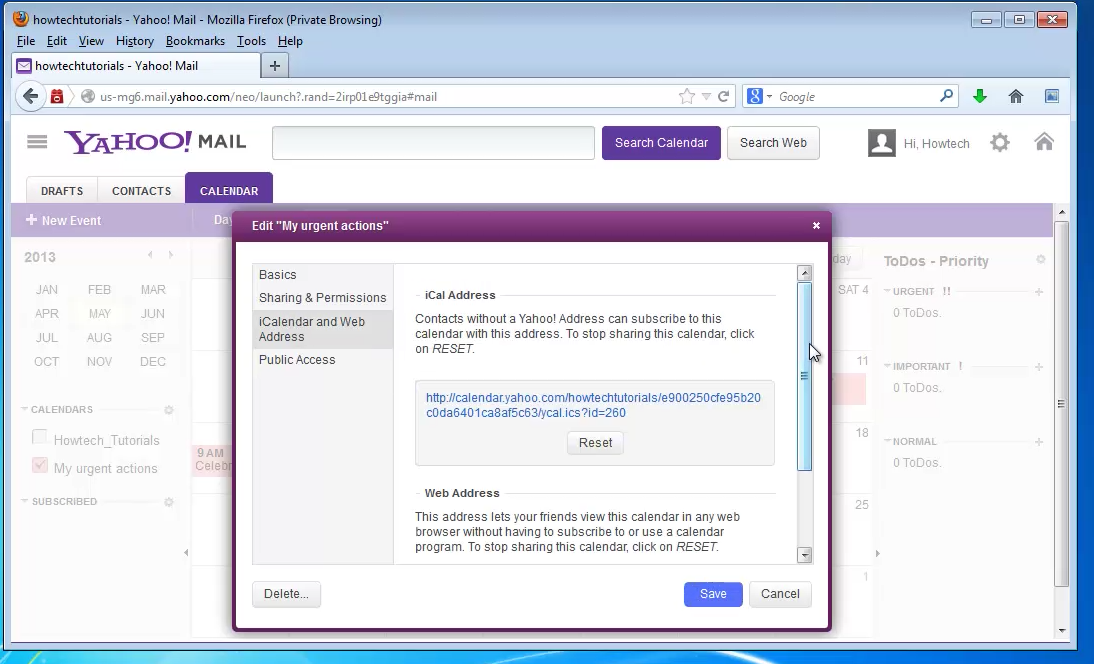Collapse the left sidebar arrow
This screenshot has width=1094, height=664.
coord(186,552)
